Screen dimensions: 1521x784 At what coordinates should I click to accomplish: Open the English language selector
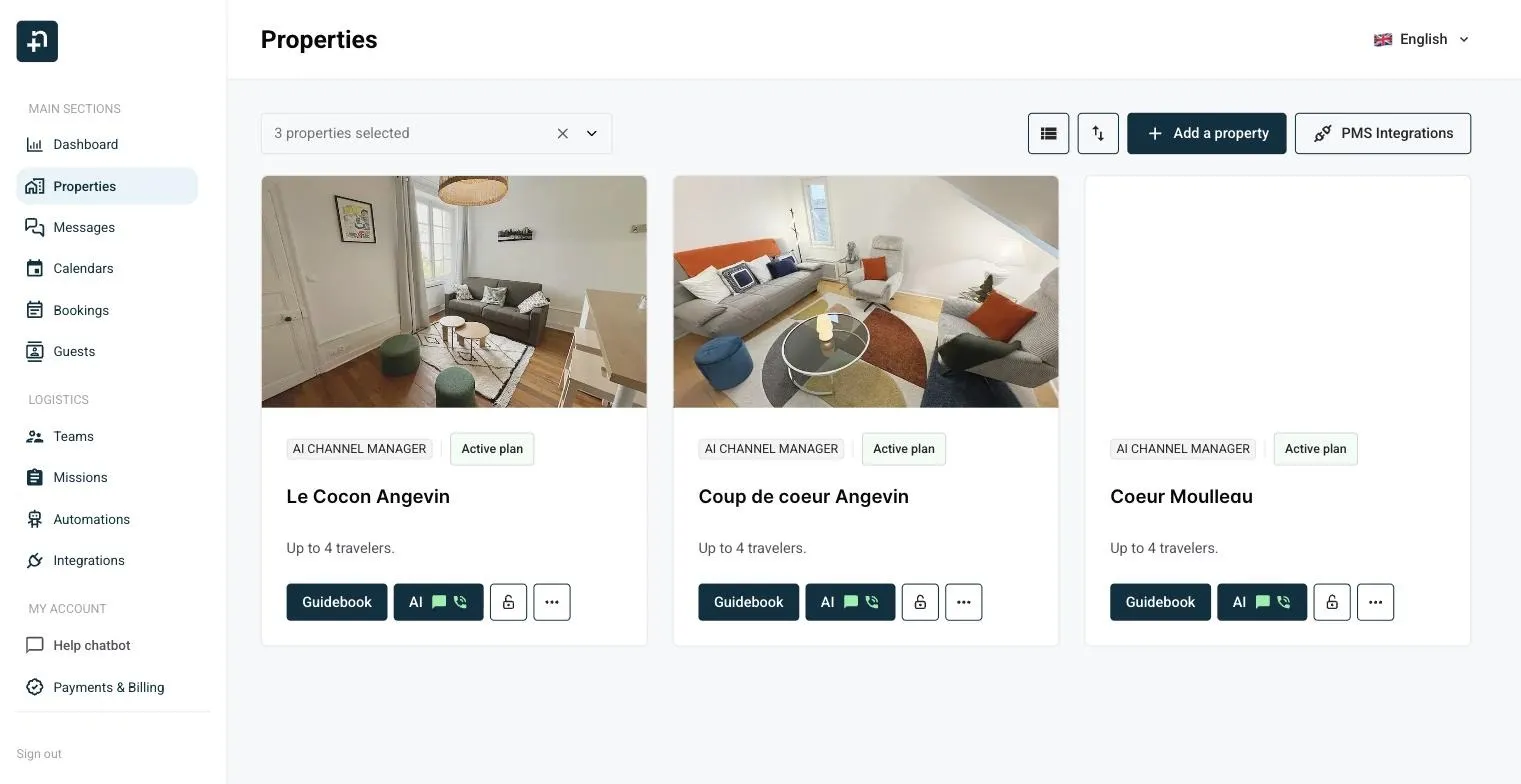pyautogui.click(x=1422, y=39)
